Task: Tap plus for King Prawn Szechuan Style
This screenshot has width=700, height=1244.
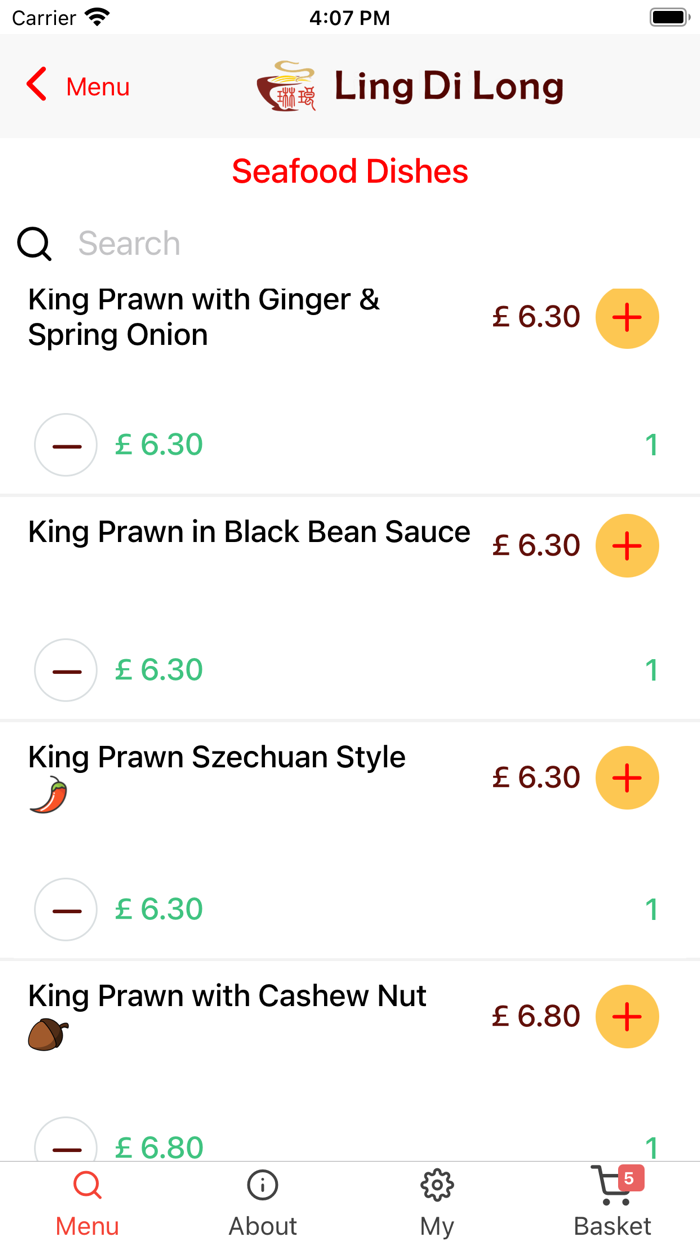Action: tap(627, 778)
